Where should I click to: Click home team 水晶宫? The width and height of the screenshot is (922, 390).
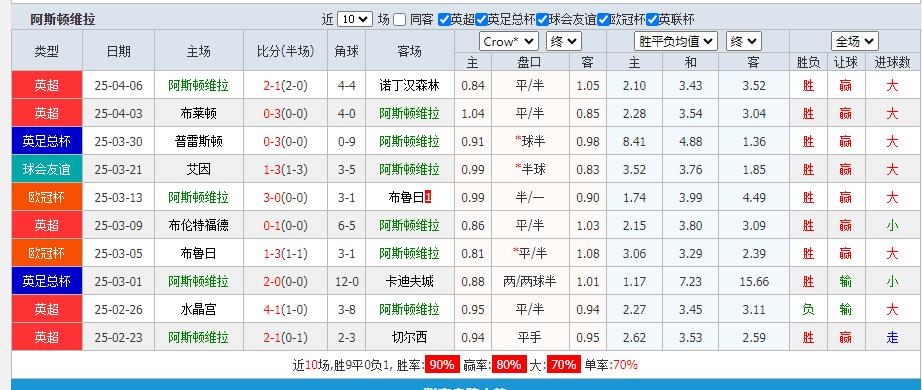pyautogui.click(x=198, y=309)
